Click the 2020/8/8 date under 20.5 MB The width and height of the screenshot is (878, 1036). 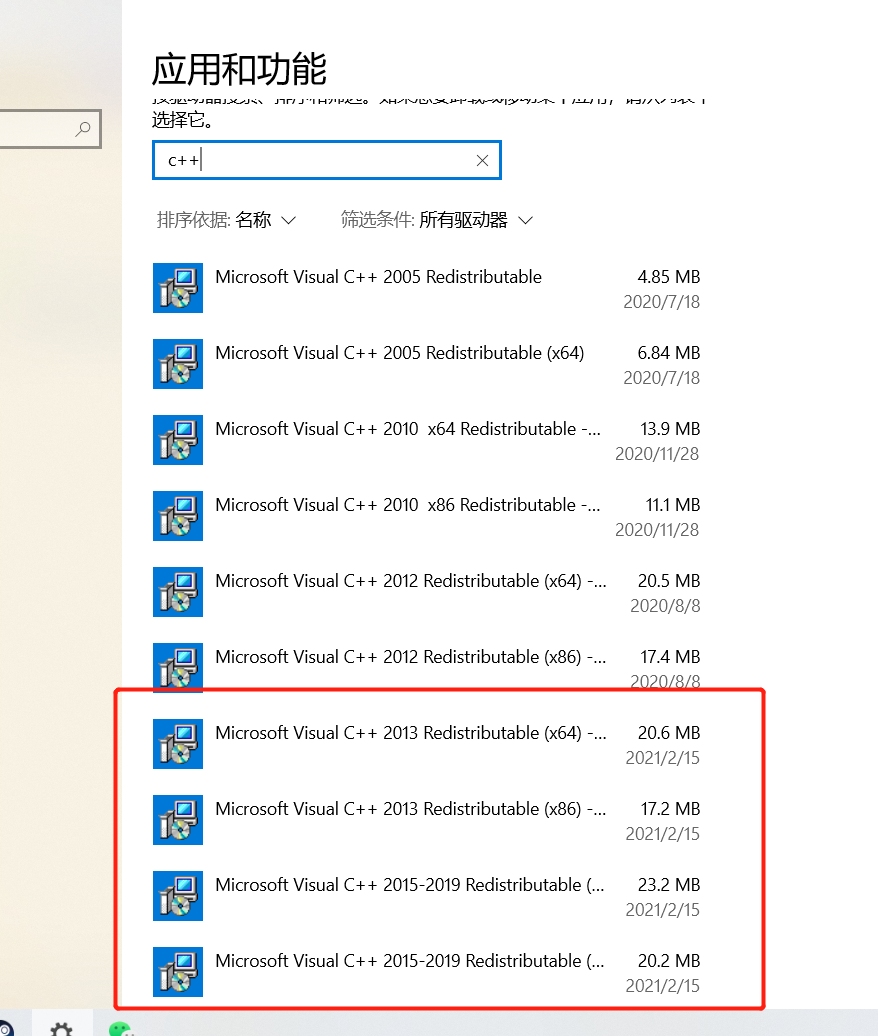pos(665,606)
